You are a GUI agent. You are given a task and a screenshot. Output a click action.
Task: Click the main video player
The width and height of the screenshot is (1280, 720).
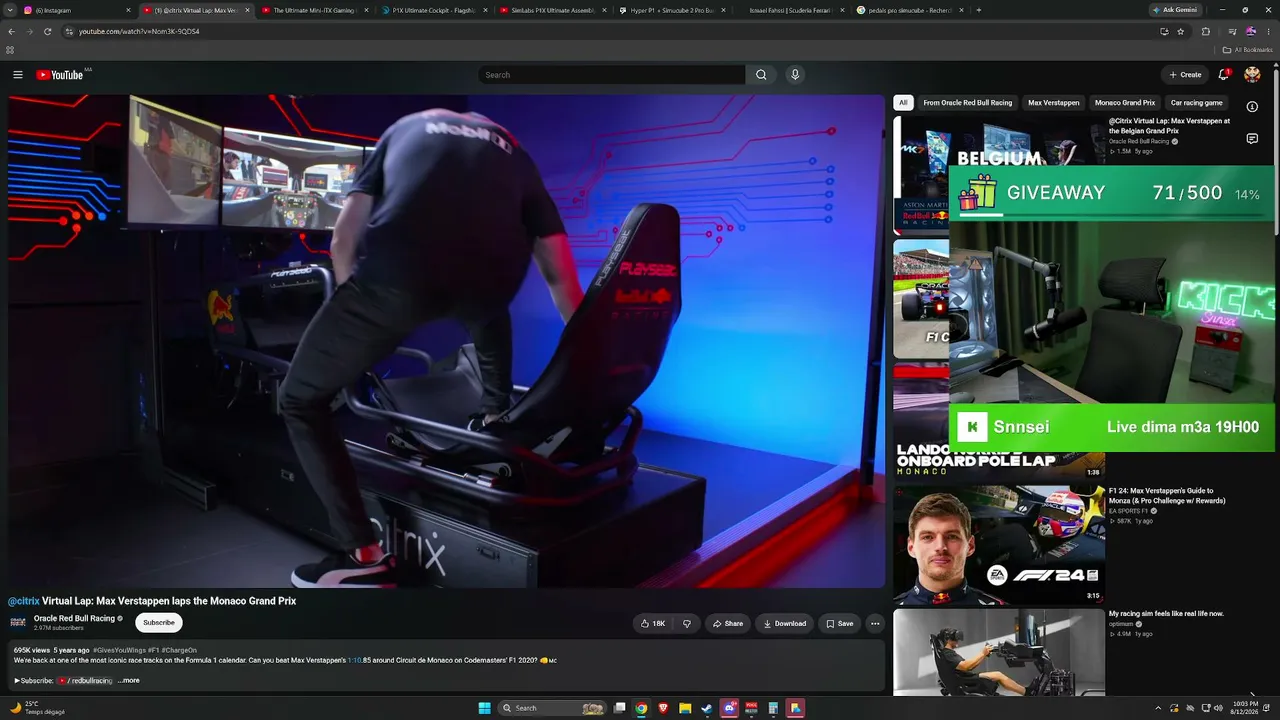tap(447, 341)
